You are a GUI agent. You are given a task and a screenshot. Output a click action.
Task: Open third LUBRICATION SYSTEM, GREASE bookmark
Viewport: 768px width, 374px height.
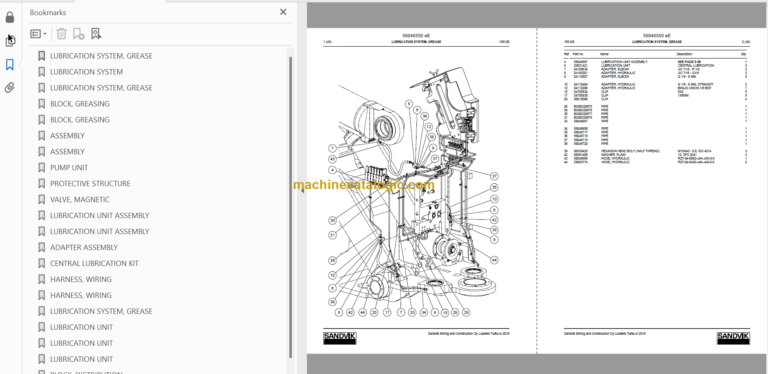coord(101,311)
